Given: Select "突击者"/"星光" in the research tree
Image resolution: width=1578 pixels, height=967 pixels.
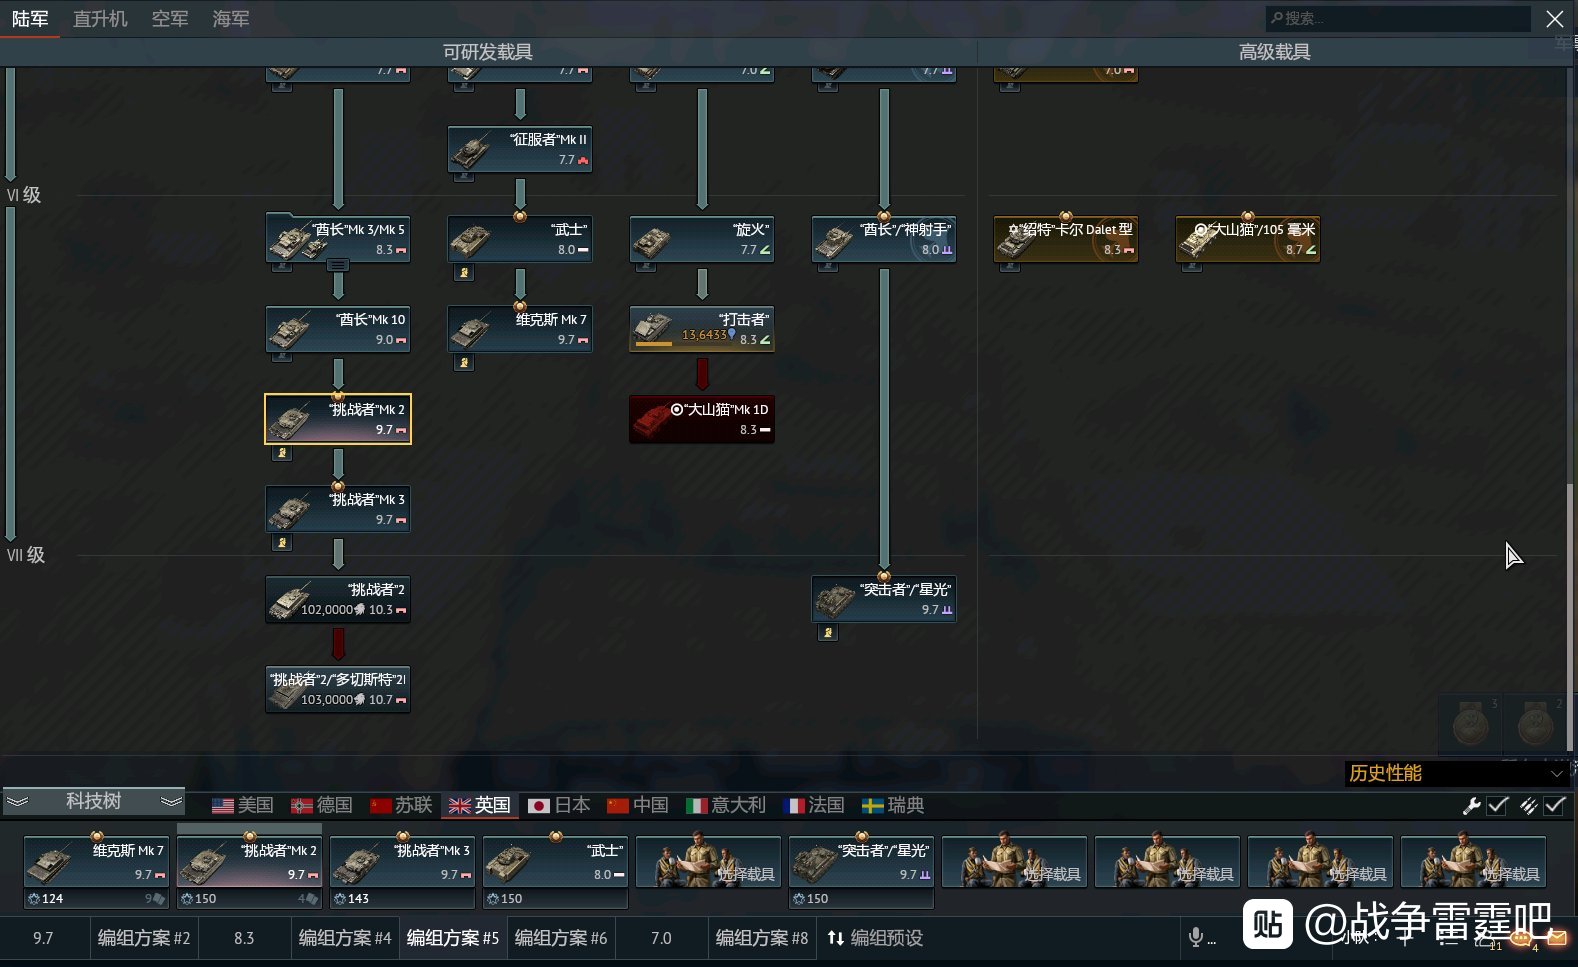Looking at the screenshot, I should pyautogui.click(x=884, y=599).
